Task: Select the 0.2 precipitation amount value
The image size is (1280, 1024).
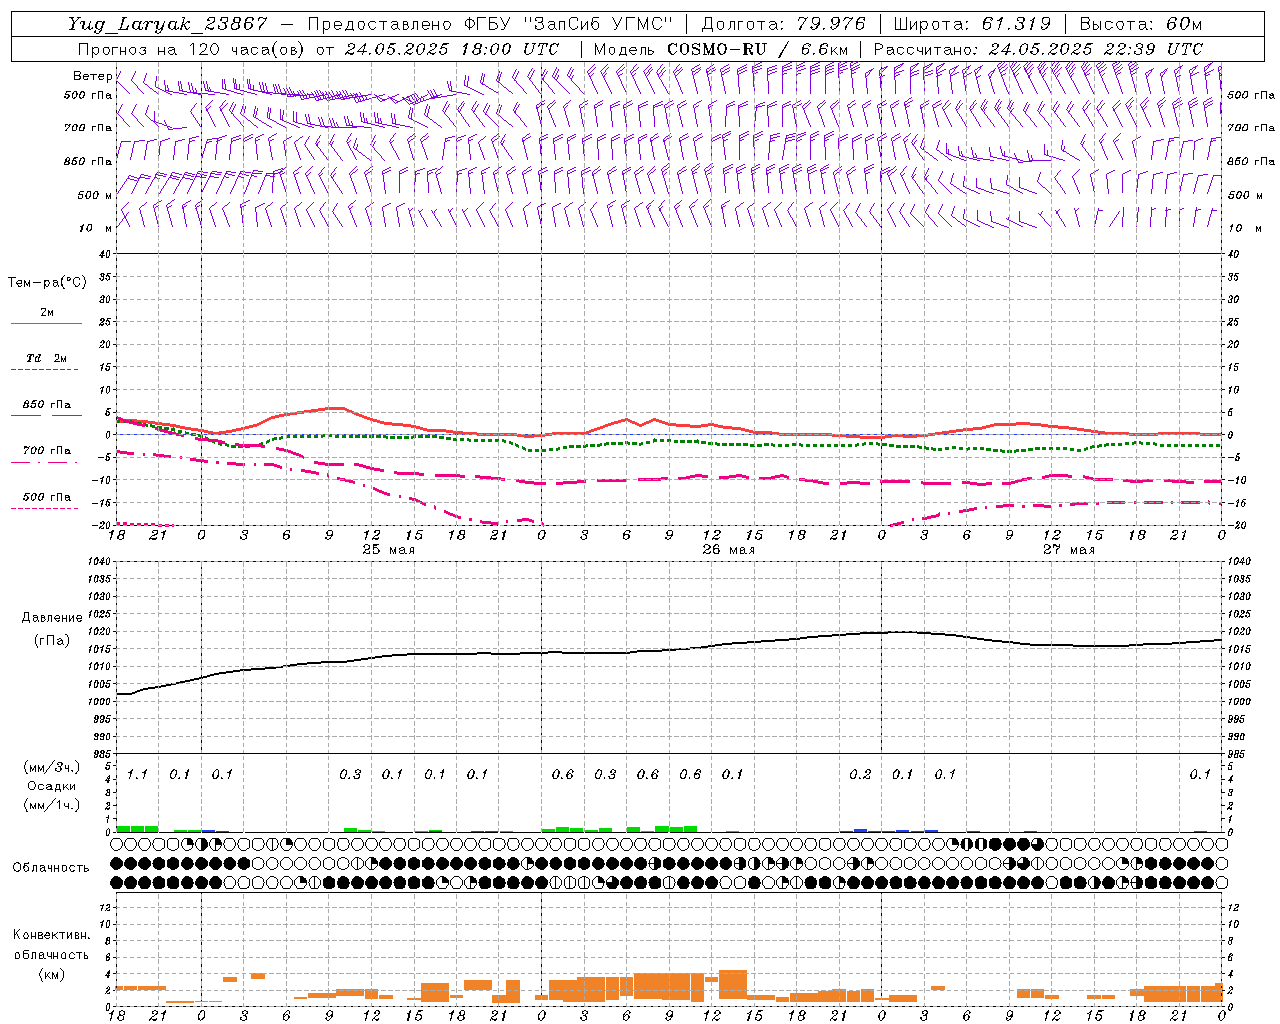Action: click(x=860, y=774)
